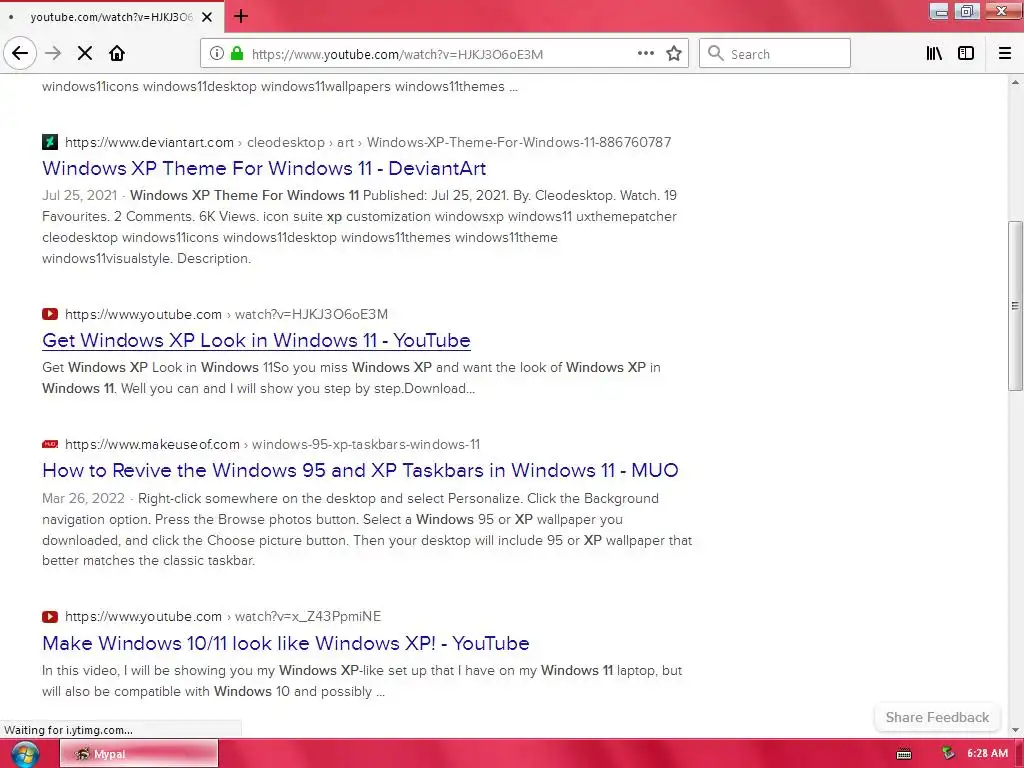Click the DeviantArt favicon beside deviantart.com URL
Viewport: 1024px width, 768px height.
50,142
